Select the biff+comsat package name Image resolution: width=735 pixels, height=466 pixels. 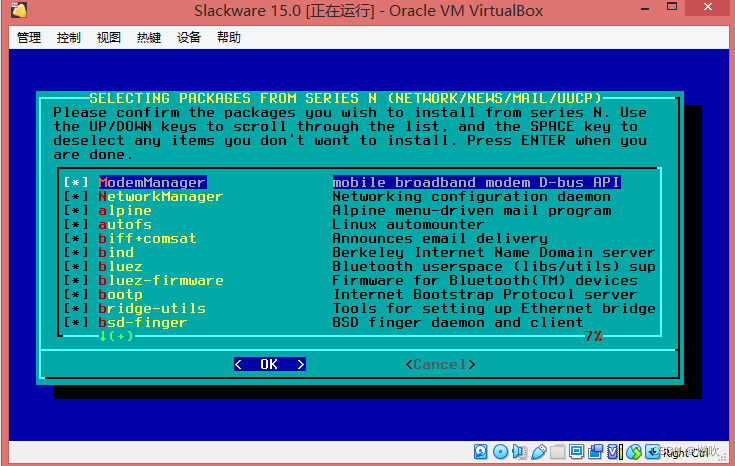point(147,239)
